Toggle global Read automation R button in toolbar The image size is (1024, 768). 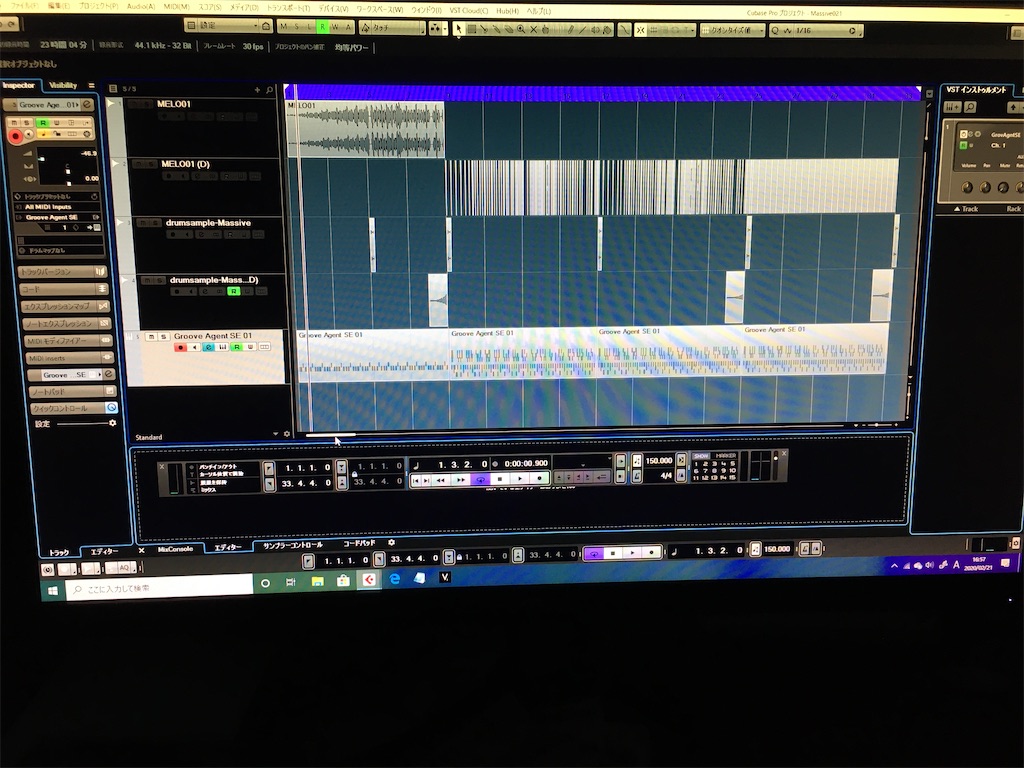coord(322,27)
